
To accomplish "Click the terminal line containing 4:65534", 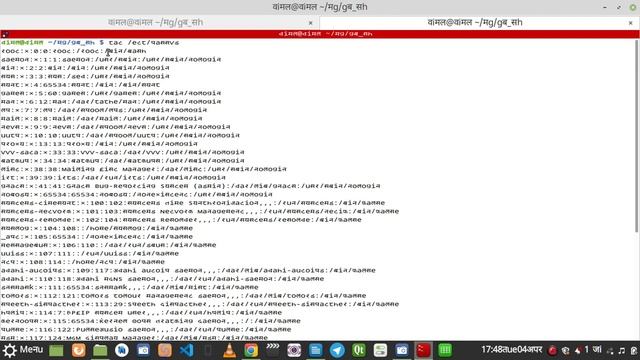I will click(x=80, y=84).
